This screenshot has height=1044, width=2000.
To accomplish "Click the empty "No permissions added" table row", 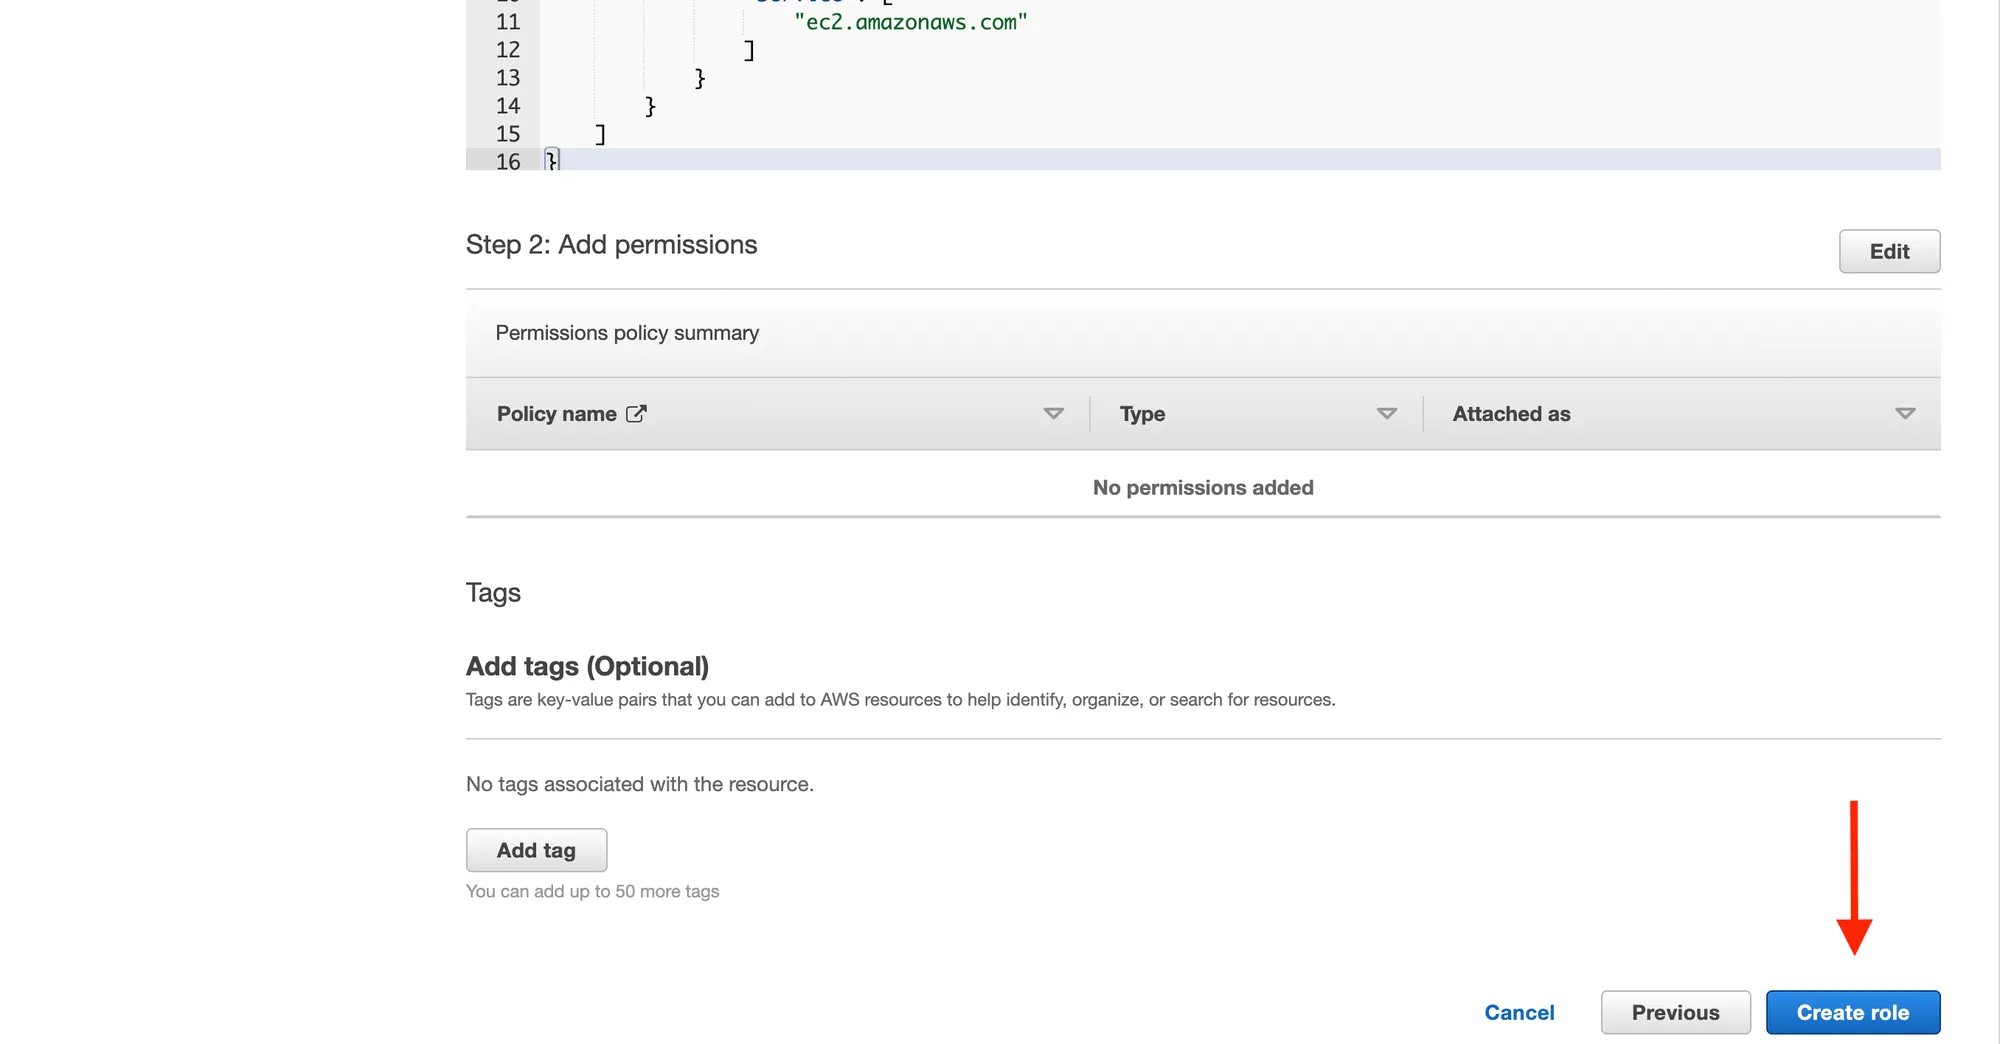I will pos(1202,488).
